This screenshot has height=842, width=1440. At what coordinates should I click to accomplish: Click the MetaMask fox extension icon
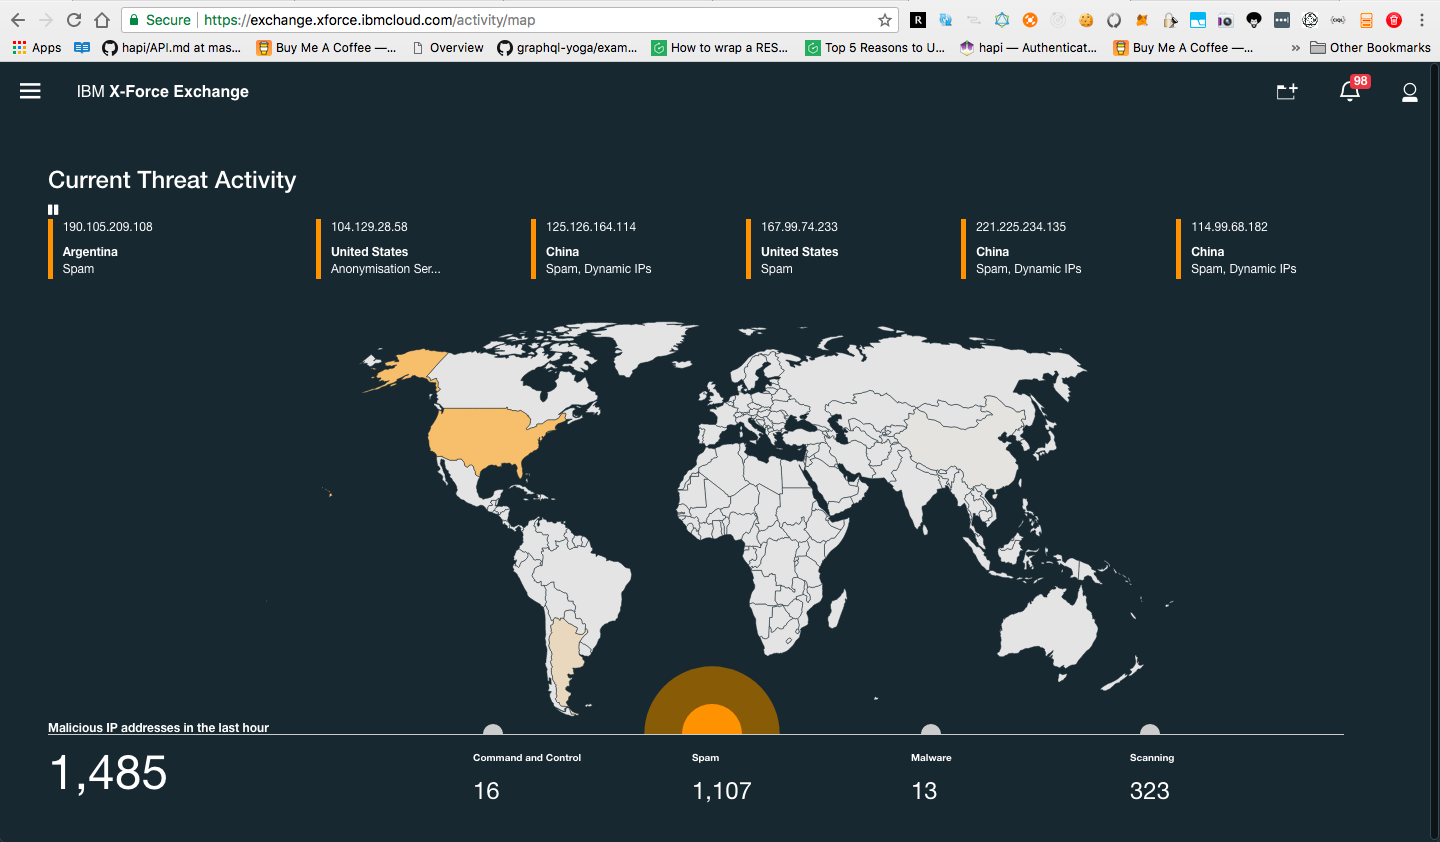click(x=1142, y=20)
